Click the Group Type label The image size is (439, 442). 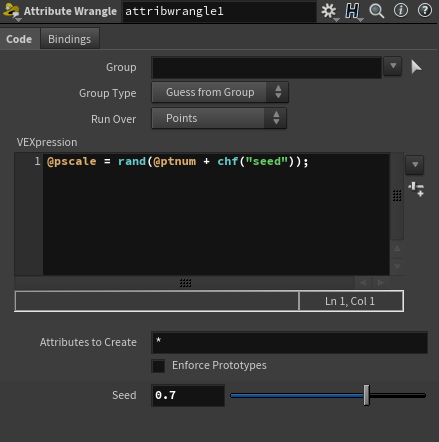coord(108,93)
